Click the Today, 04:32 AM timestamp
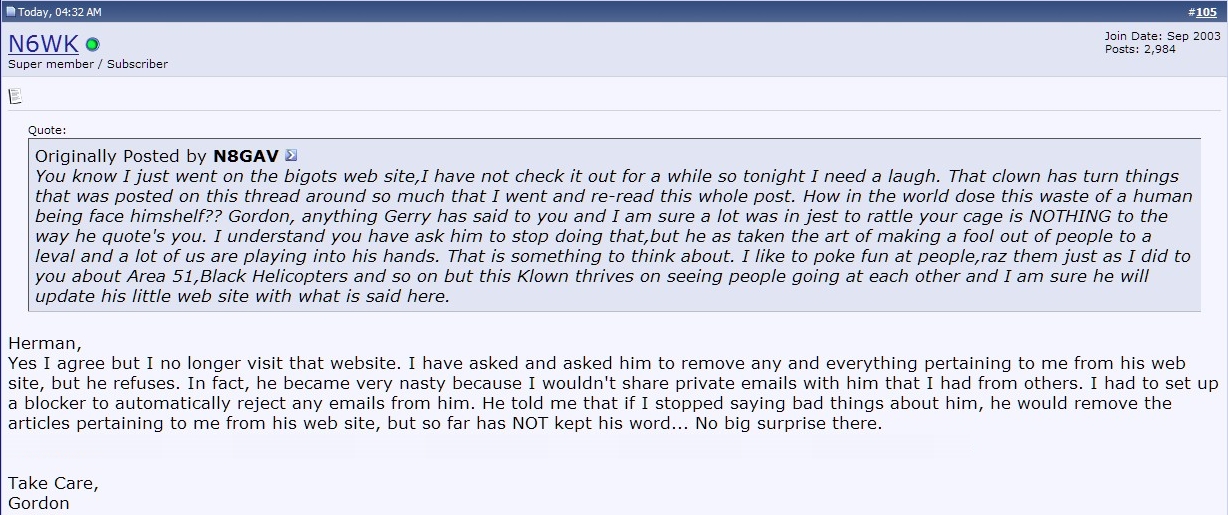 (x=59, y=12)
